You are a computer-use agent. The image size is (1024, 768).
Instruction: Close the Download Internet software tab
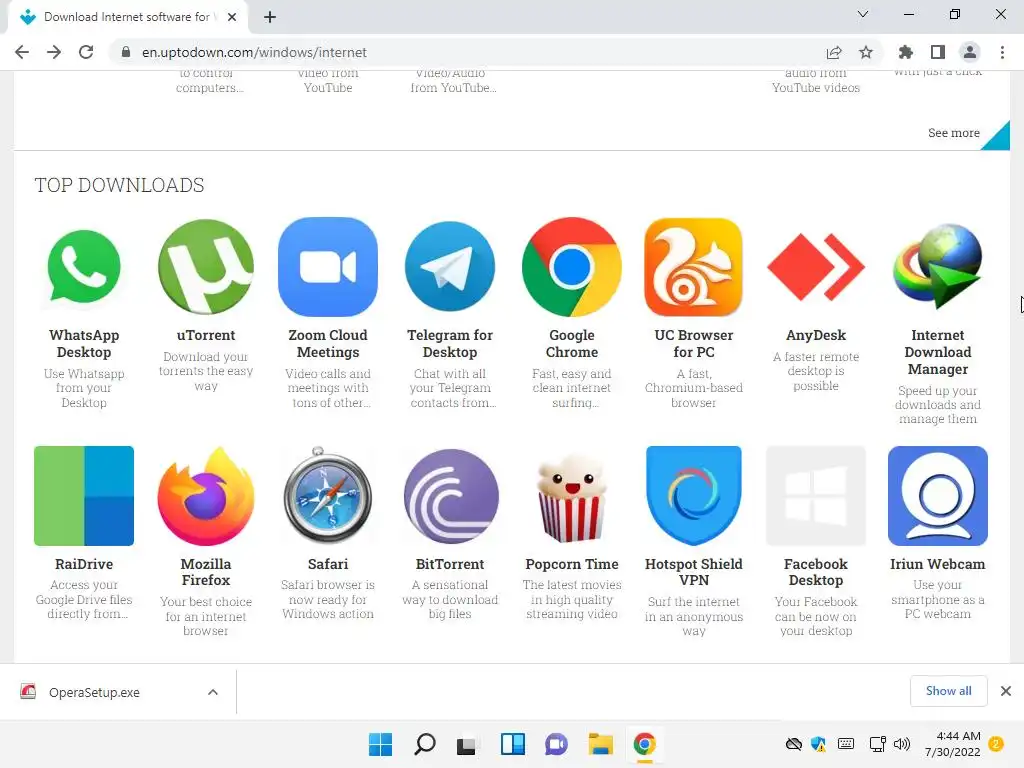(232, 17)
